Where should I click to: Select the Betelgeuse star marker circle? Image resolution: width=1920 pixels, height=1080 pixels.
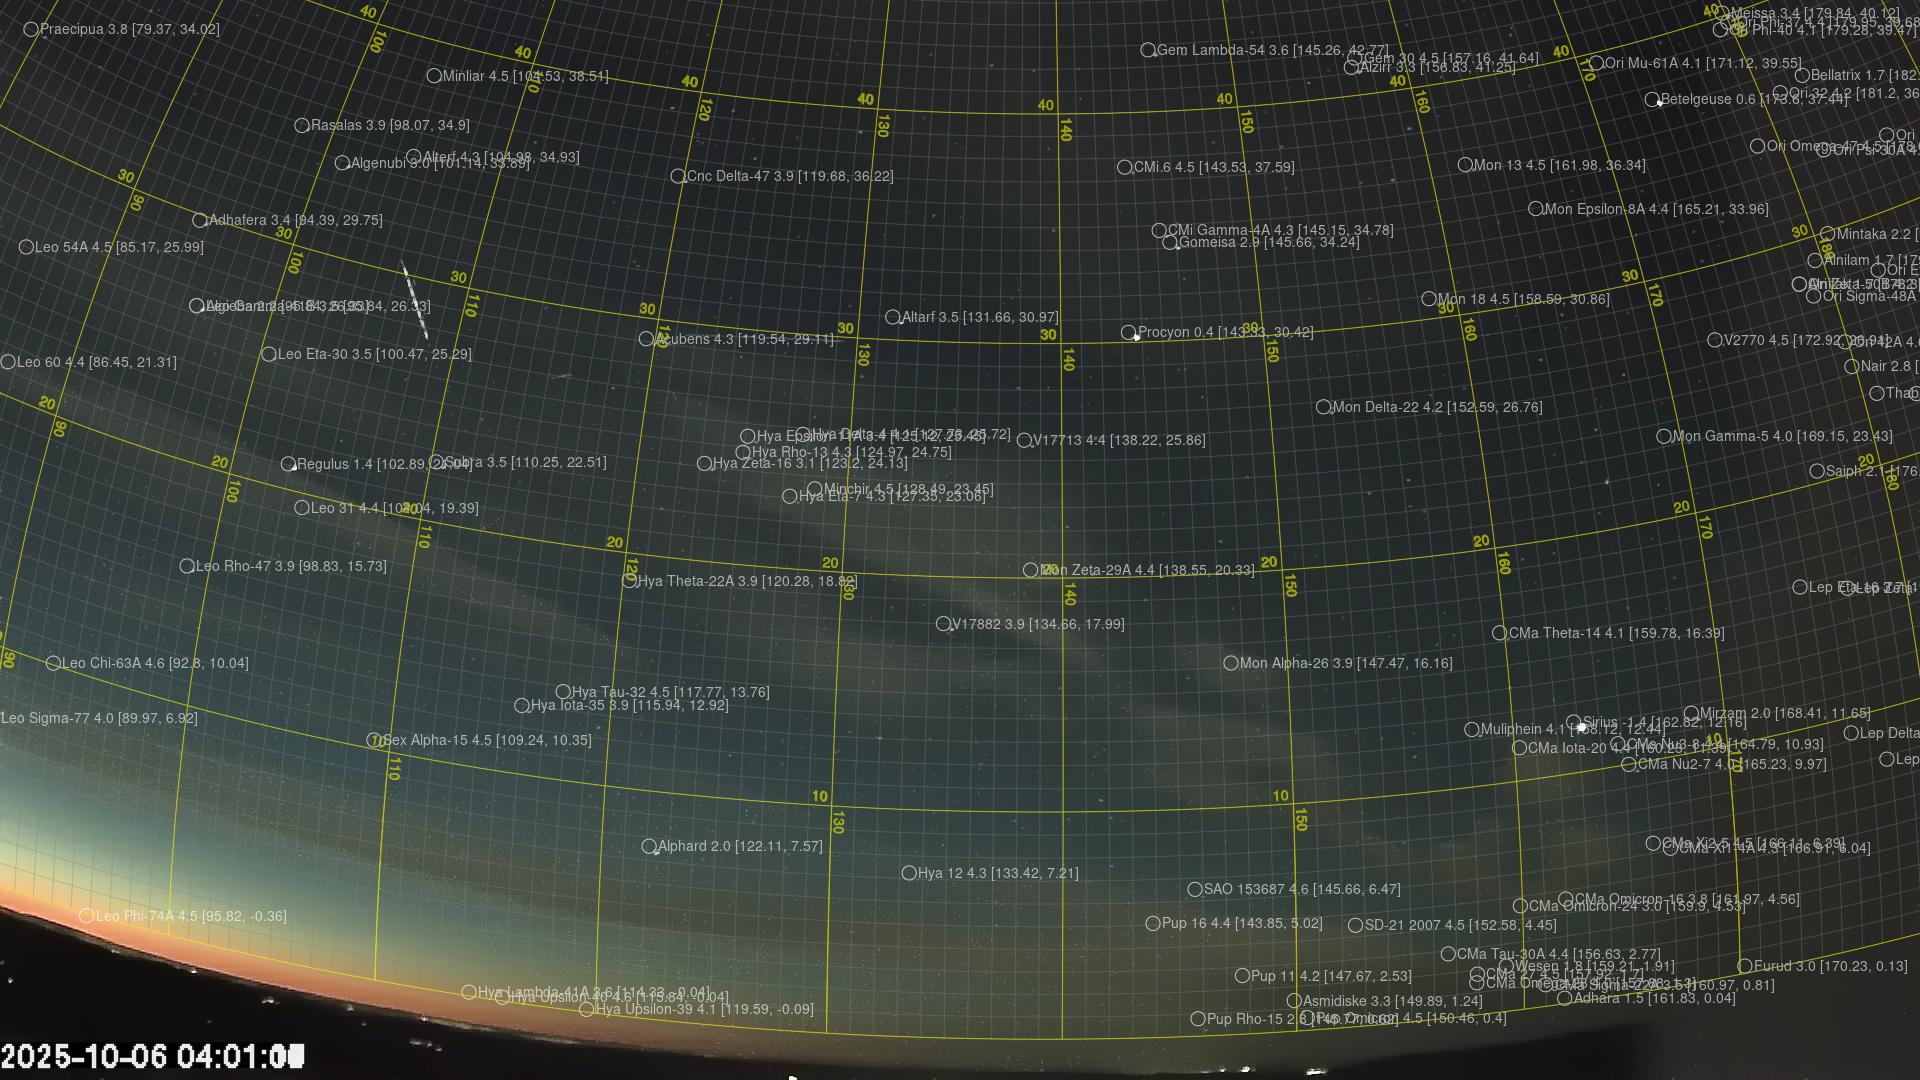pos(1652,99)
